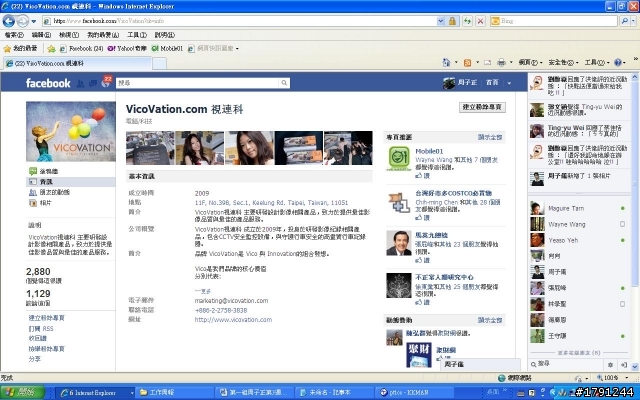The height and width of the screenshot is (400, 640).
Task: Open the Mobile01 favorites bar link
Action: click(167, 49)
